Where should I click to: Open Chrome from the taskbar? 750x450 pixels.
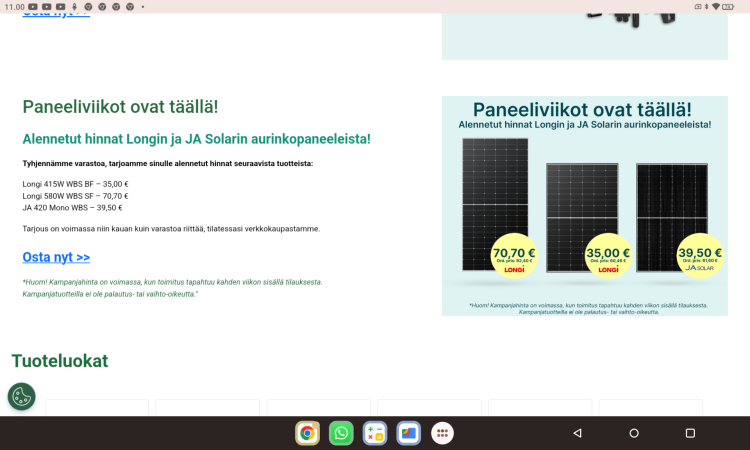click(307, 433)
